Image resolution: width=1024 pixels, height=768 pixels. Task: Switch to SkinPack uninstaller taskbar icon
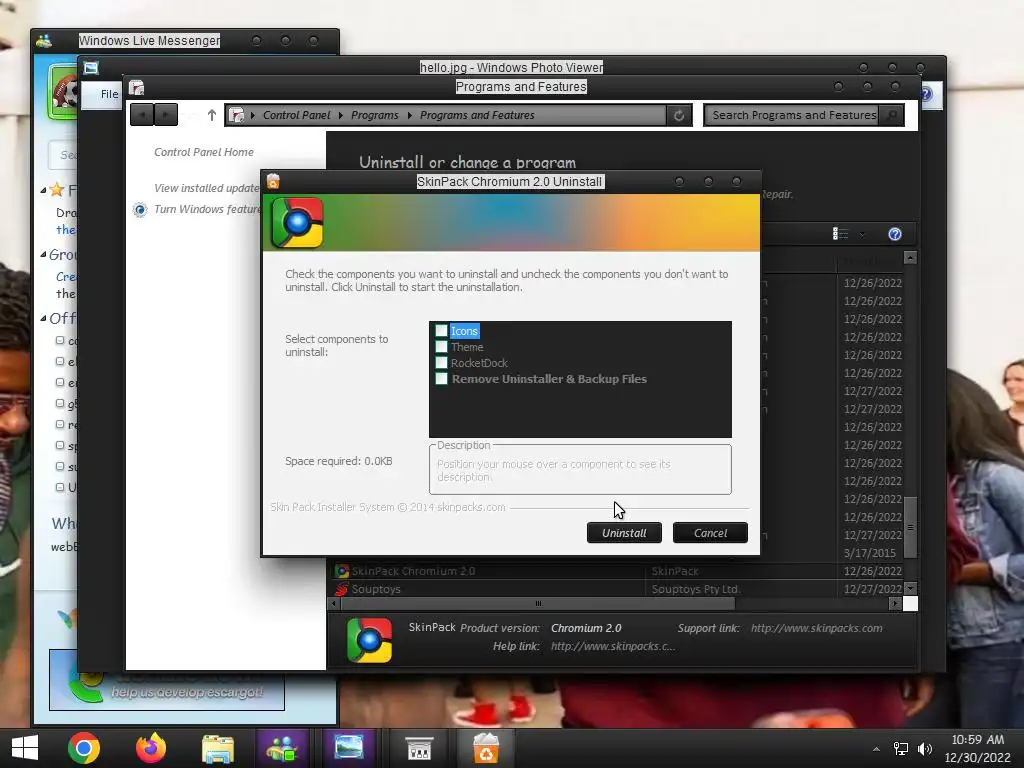486,748
